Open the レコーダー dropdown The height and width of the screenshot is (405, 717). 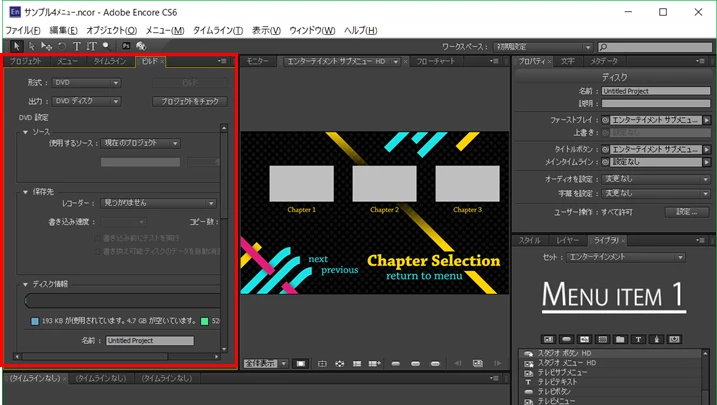(x=158, y=203)
